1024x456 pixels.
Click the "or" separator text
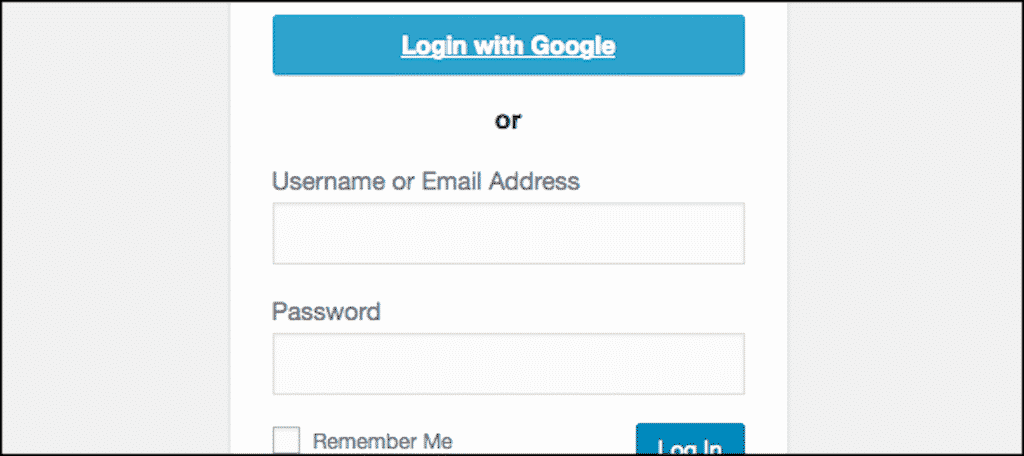point(508,121)
